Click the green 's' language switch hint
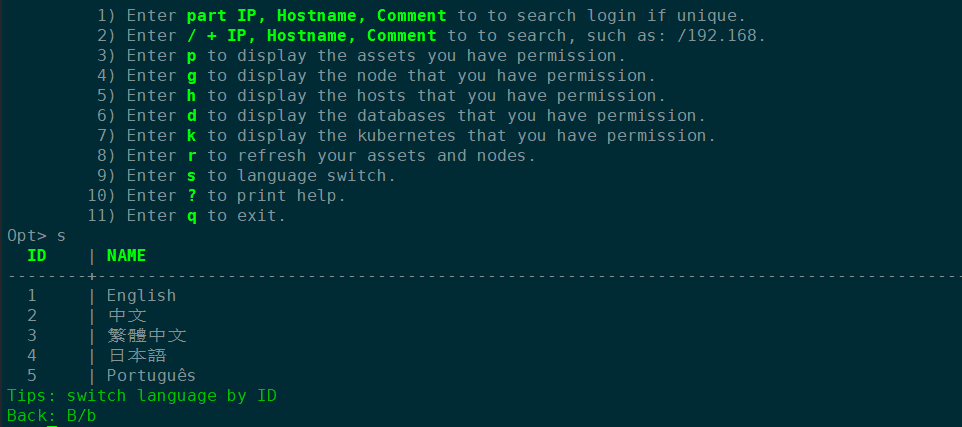 point(192,176)
